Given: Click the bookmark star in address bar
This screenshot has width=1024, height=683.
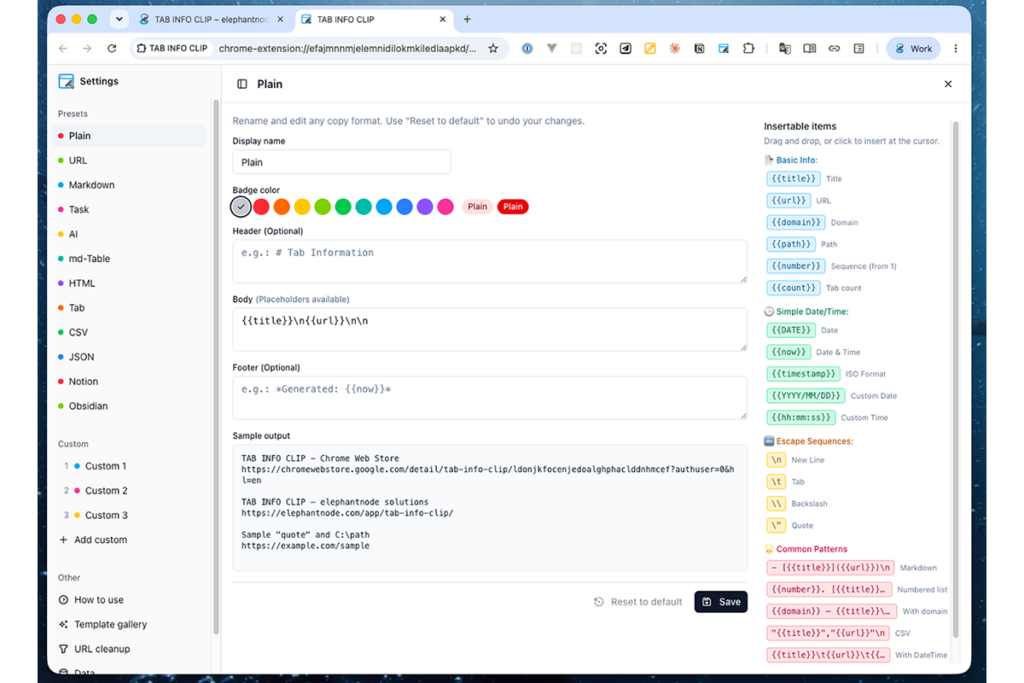Looking at the screenshot, I should click(x=493, y=48).
